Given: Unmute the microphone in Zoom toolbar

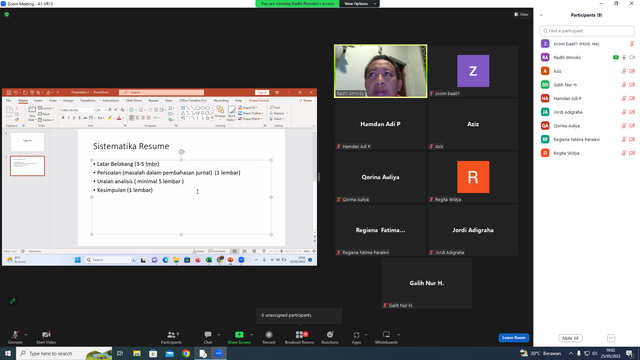Looking at the screenshot, I should point(15,337).
